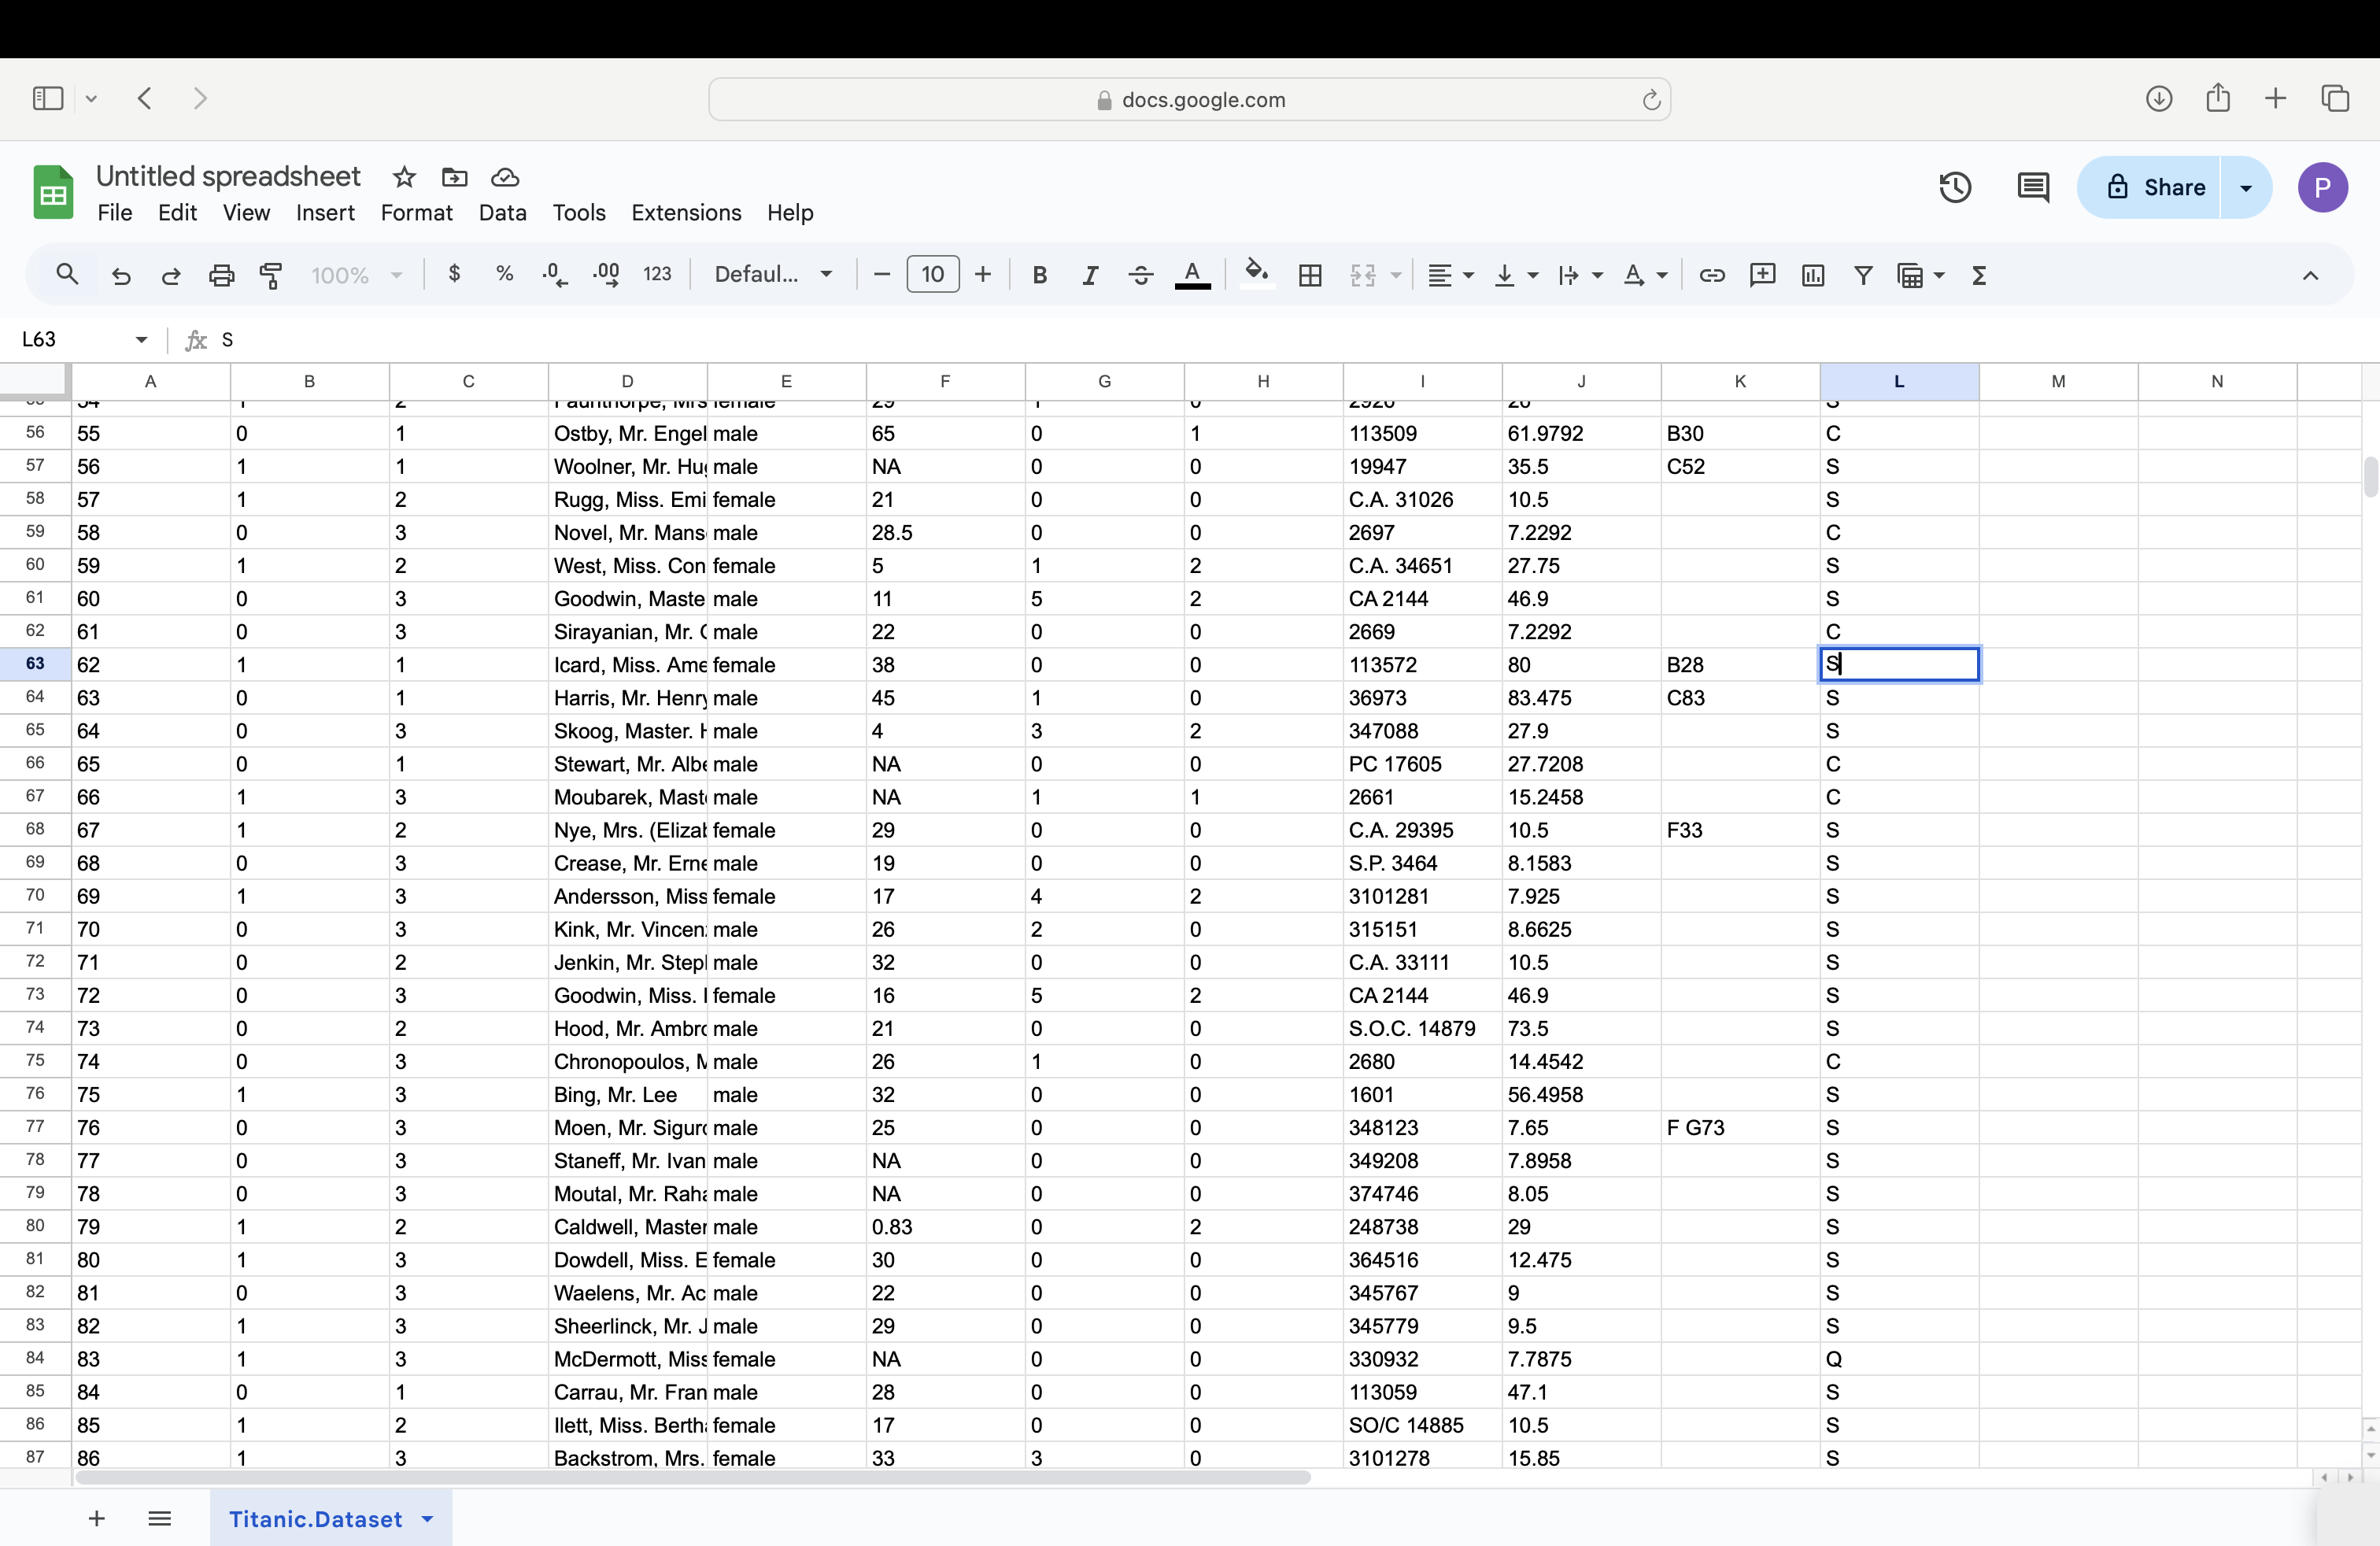Redo the last action
This screenshot has height=1546, width=2380.
[171, 275]
